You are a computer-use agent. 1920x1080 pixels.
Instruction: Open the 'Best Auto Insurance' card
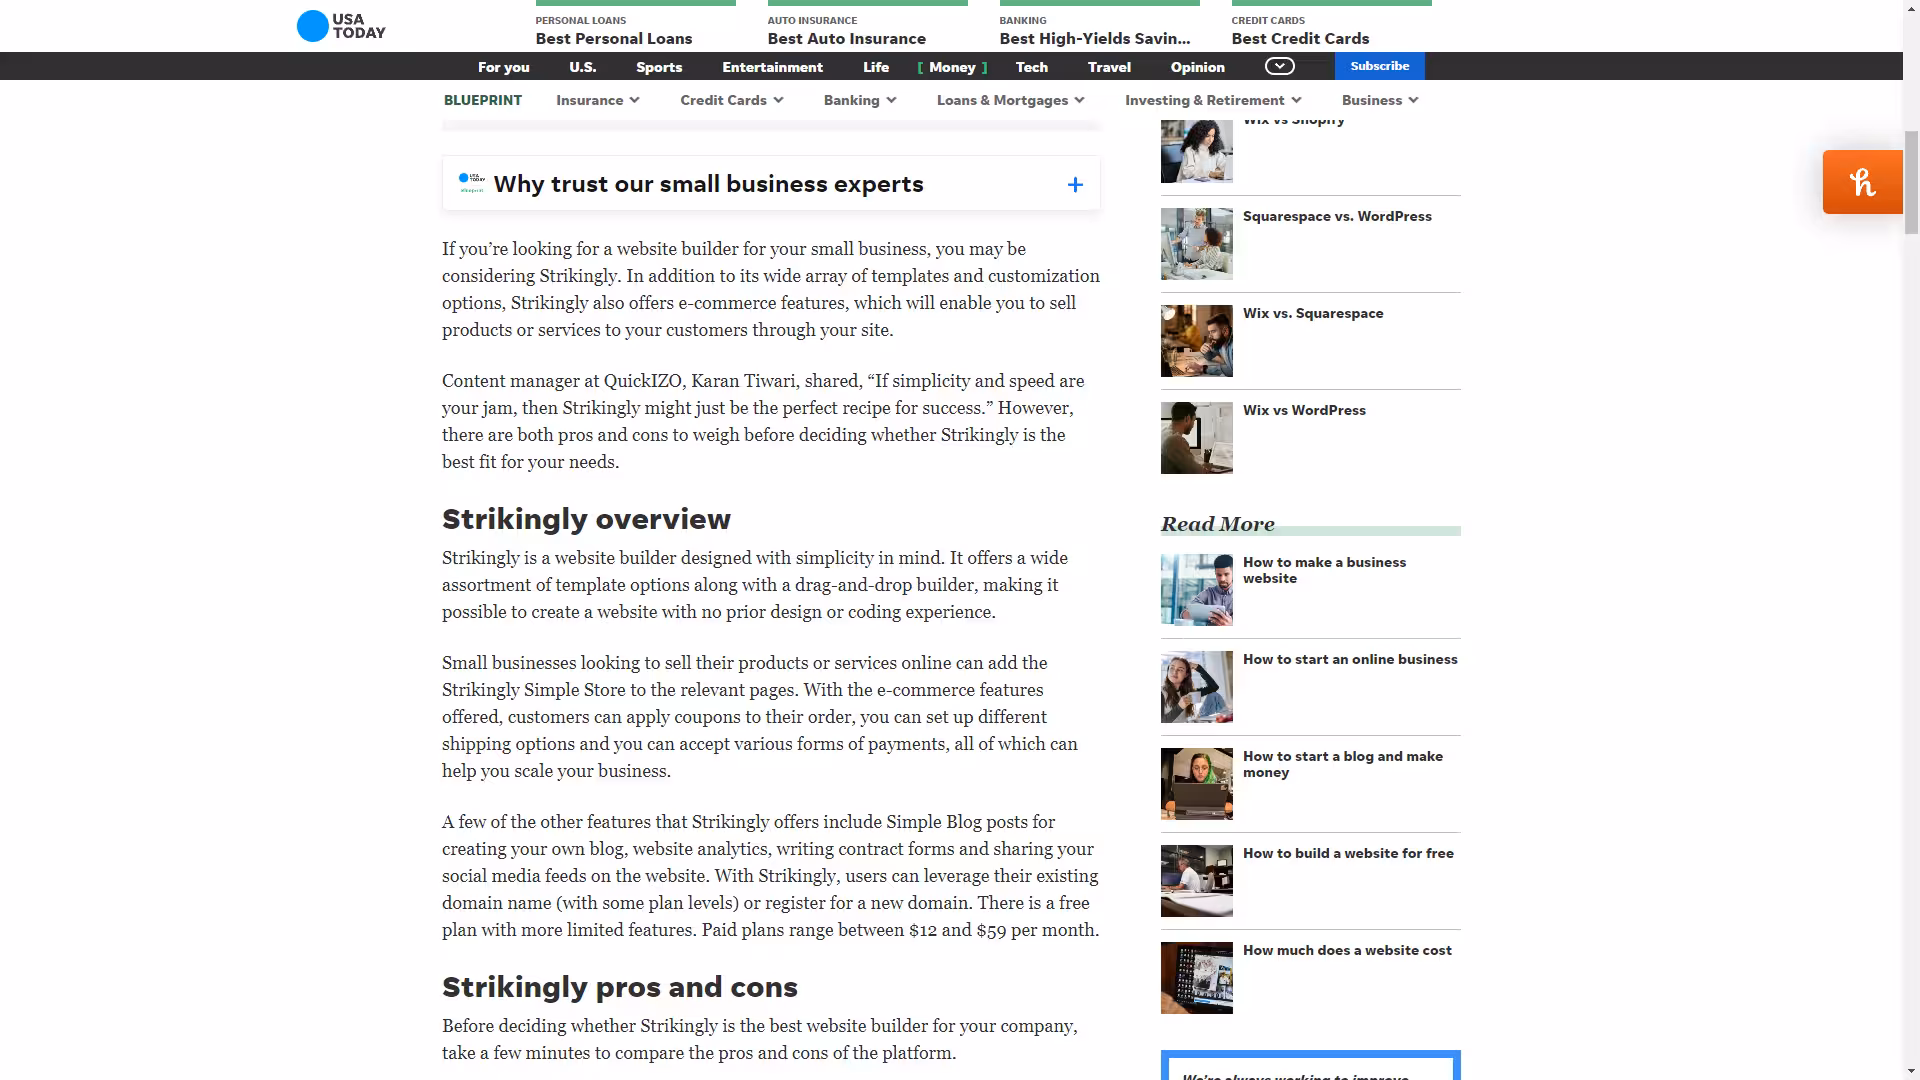tap(846, 38)
